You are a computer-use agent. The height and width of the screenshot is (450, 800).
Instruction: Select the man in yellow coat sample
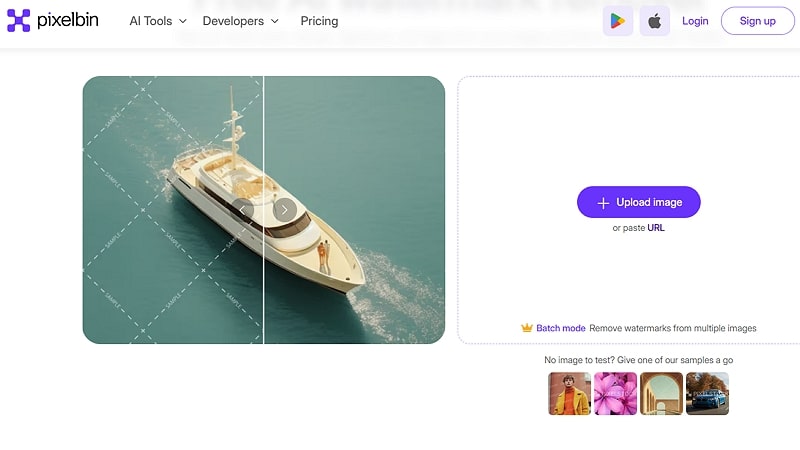click(569, 393)
